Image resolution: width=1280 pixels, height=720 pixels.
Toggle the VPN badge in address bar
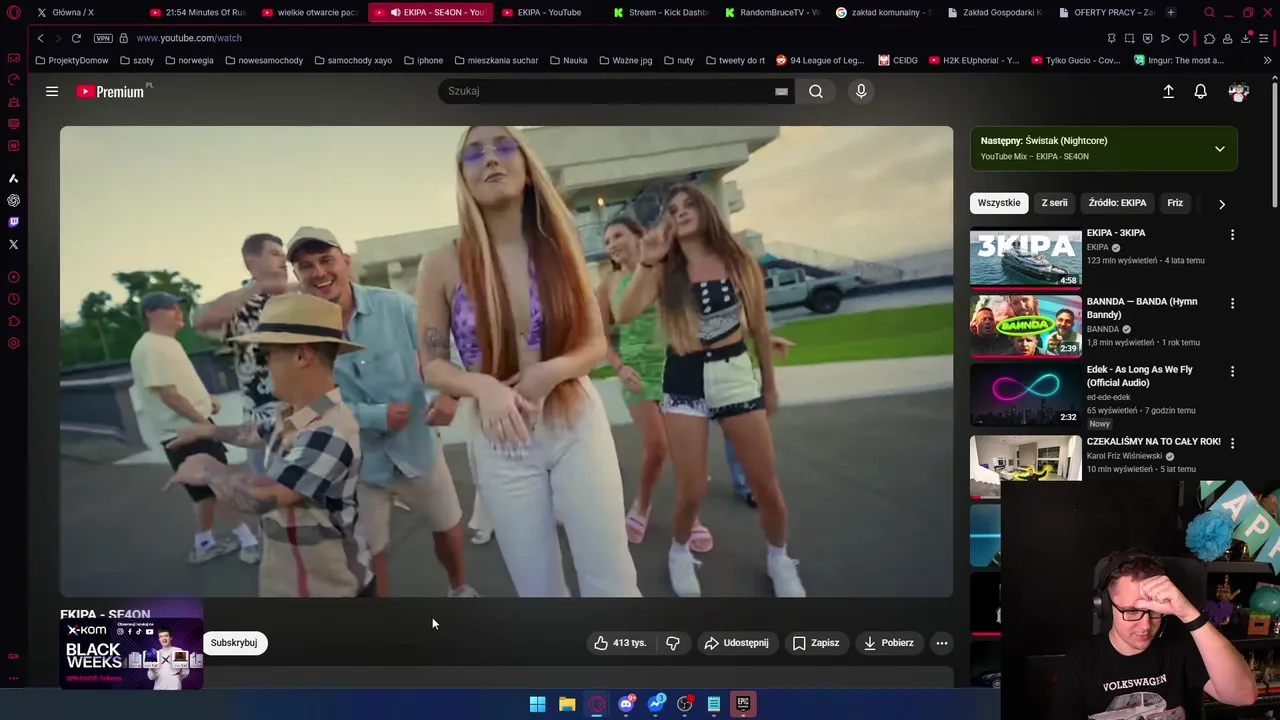103,38
